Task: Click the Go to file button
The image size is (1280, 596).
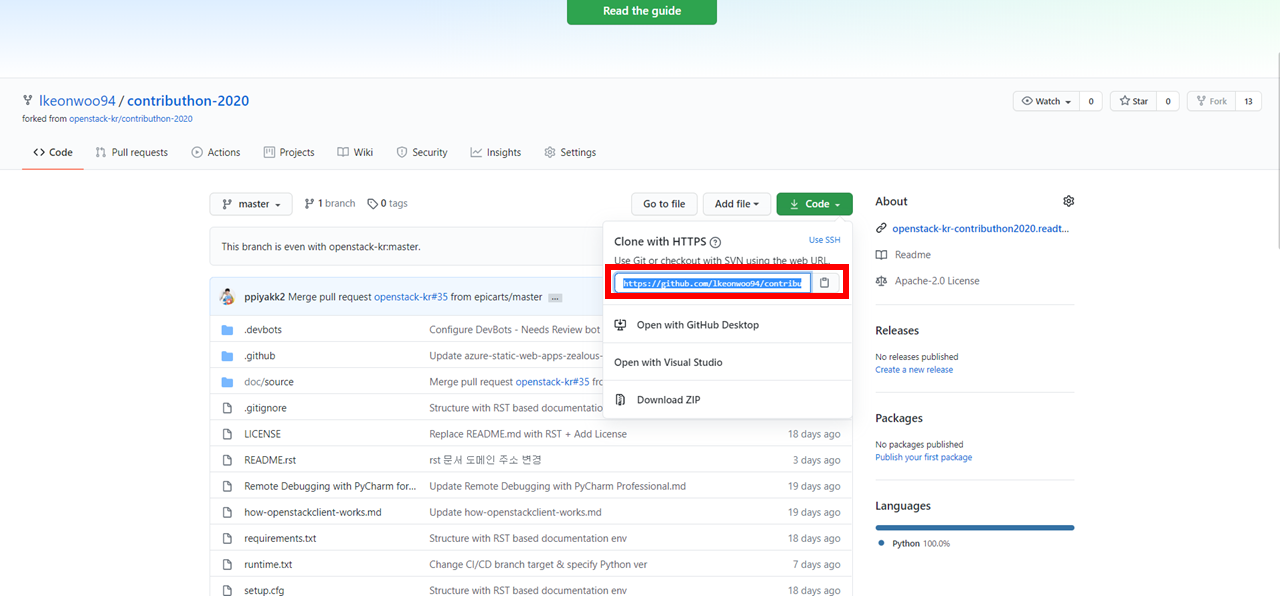Action: tap(664, 204)
